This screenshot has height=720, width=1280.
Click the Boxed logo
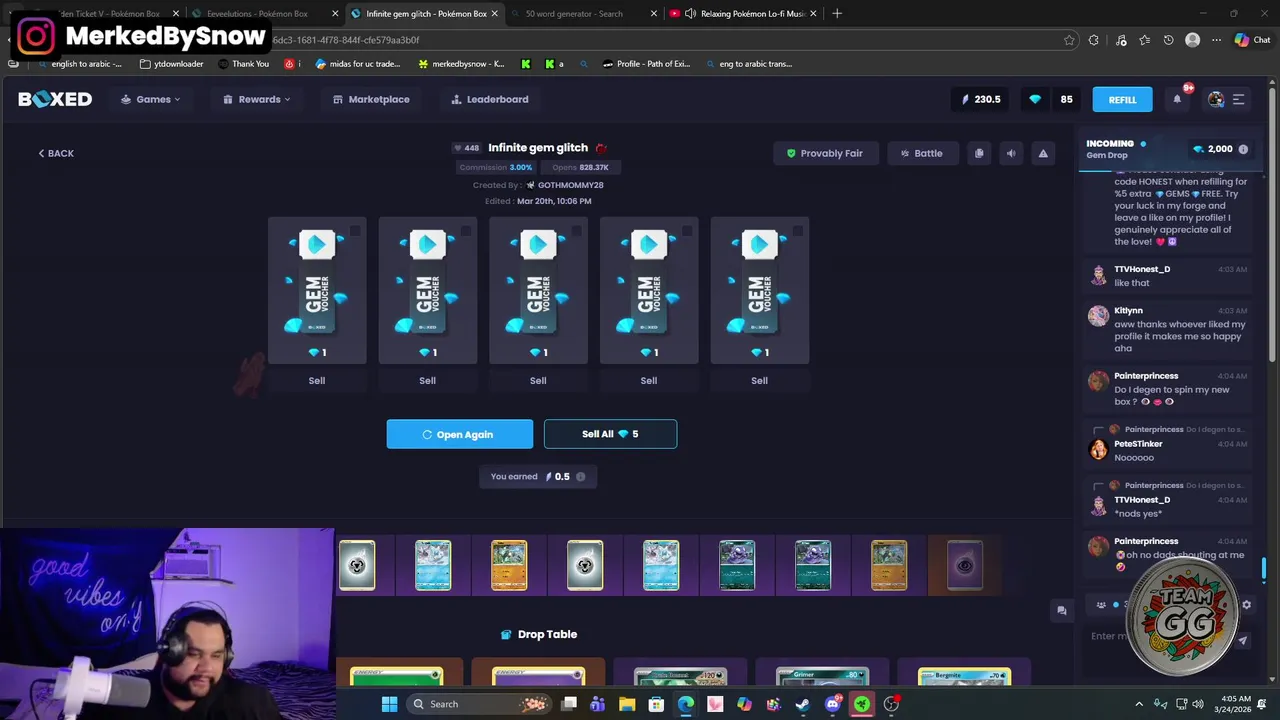click(x=55, y=99)
